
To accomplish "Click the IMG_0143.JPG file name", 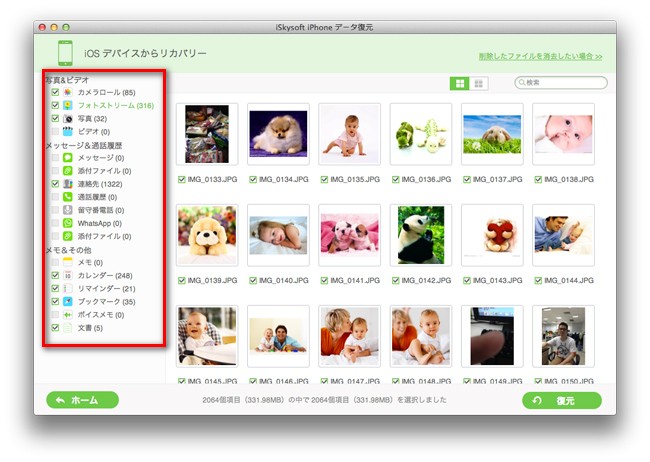I will [x=497, y=280].
